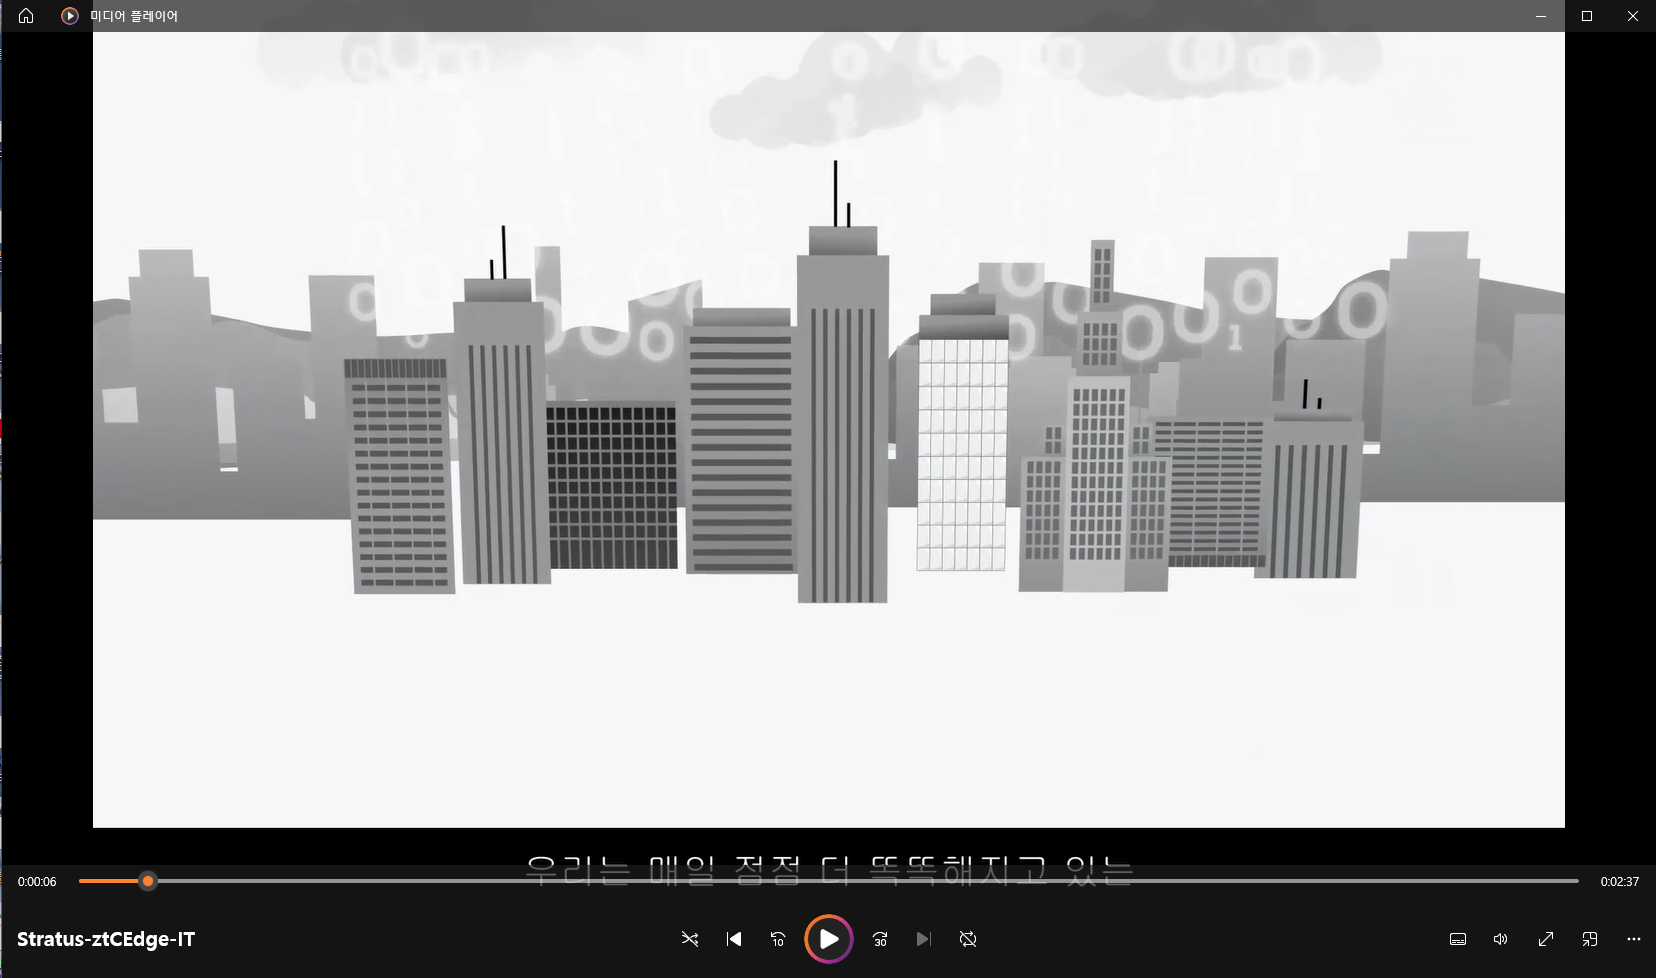
Task: Click the Stratus-ztCEdge-IT title
Action: click(106, 939)
